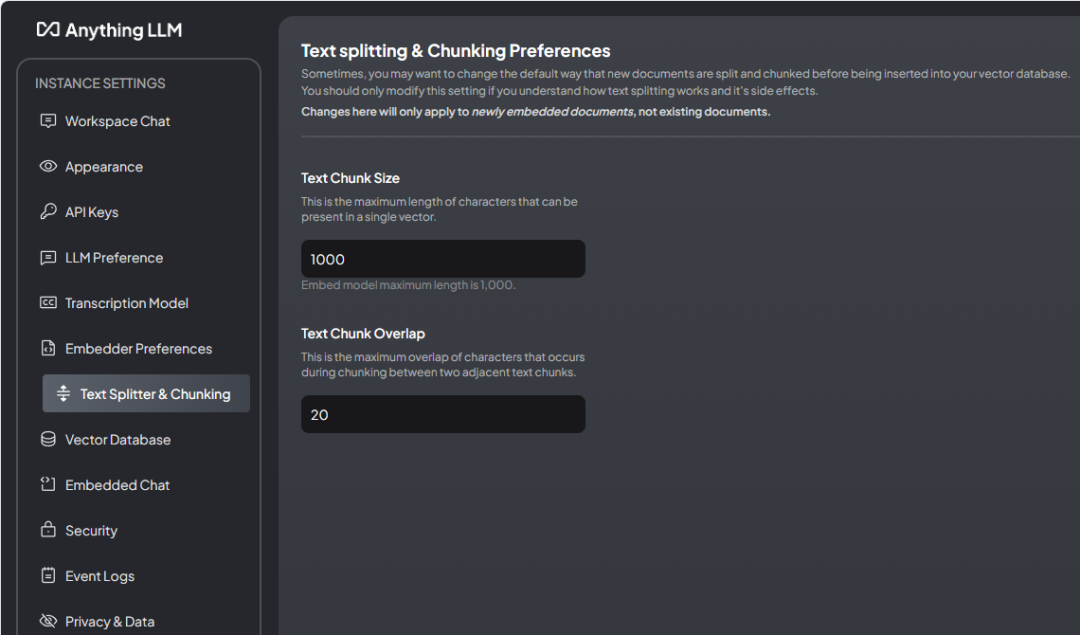Click the Embedder Preferences file icon
Image resolution: width=1080 pixels, height=635 pixels.
[48, 349]
